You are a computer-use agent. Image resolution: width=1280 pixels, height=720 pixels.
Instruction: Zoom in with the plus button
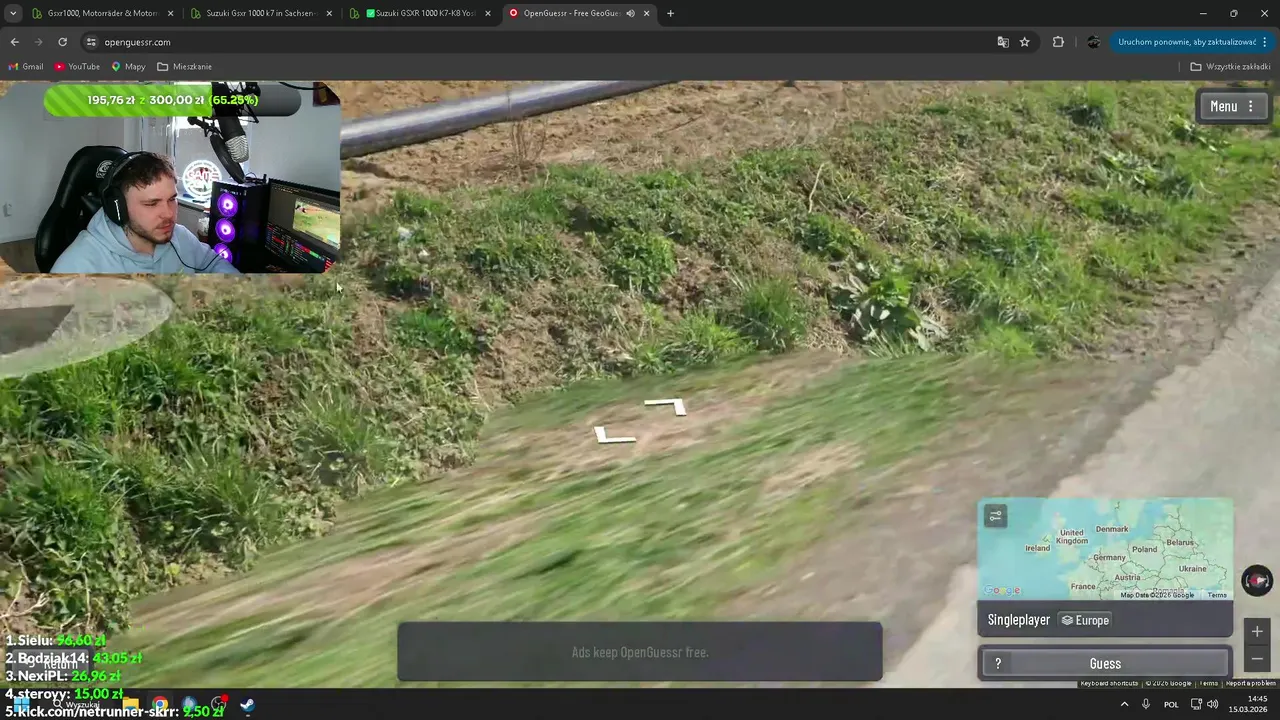click(x=1257, y=631)
